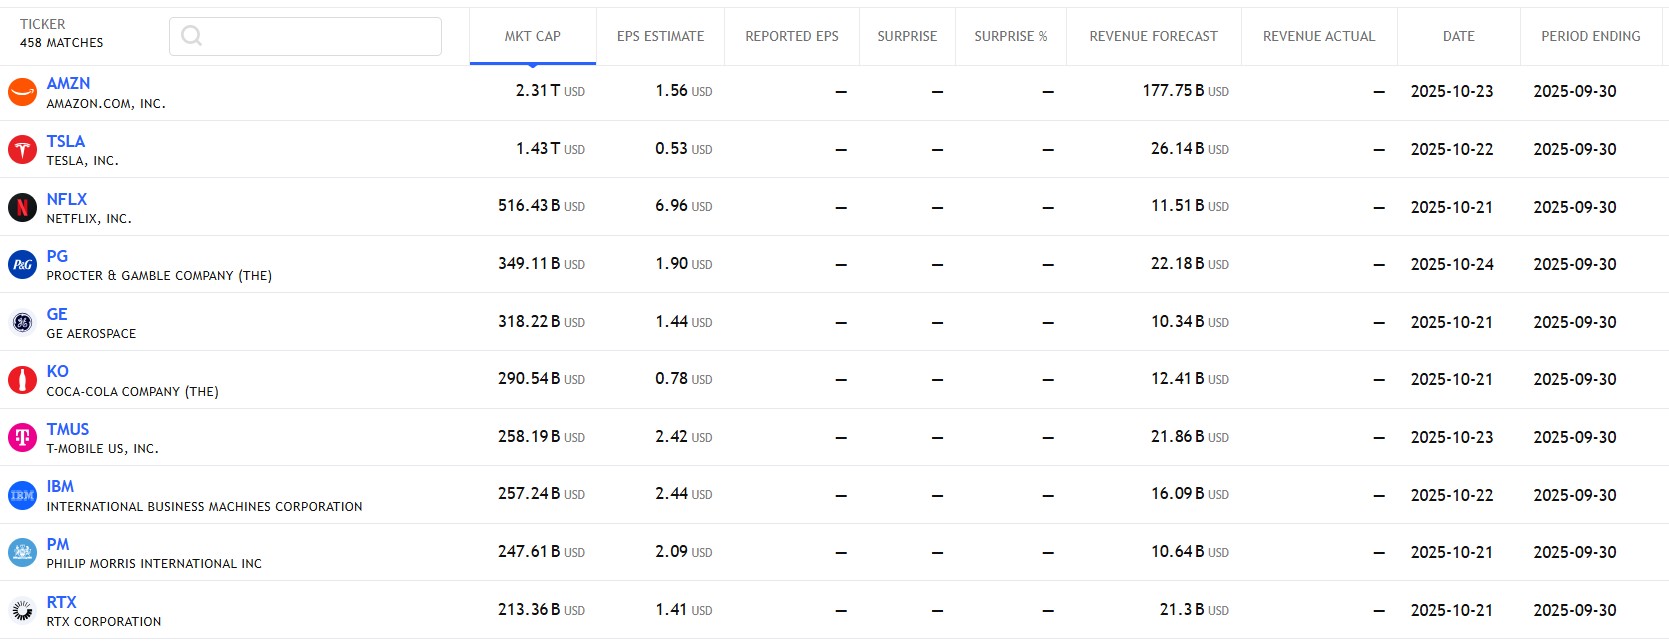Click the Tesla logo icon
Image resolution: width=1669 pixels, height=643 pixels.
click(x=22, y=150)
